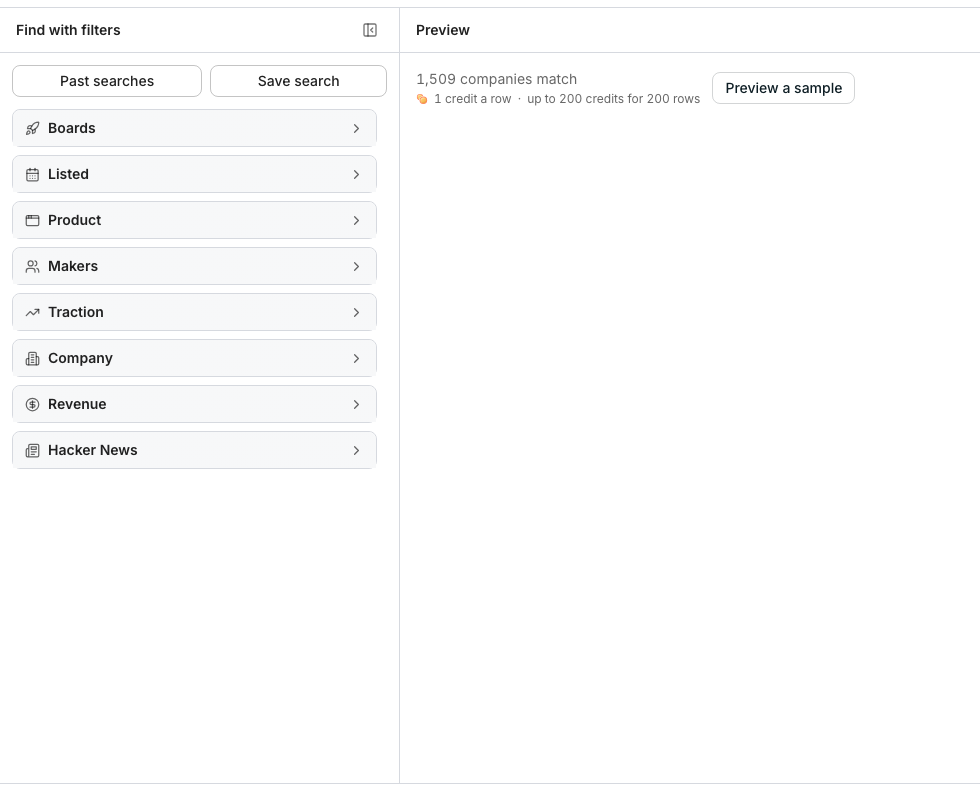Expand the Boards filter chevron
This screenshot has height=790, width=980.
pos(356,129)
